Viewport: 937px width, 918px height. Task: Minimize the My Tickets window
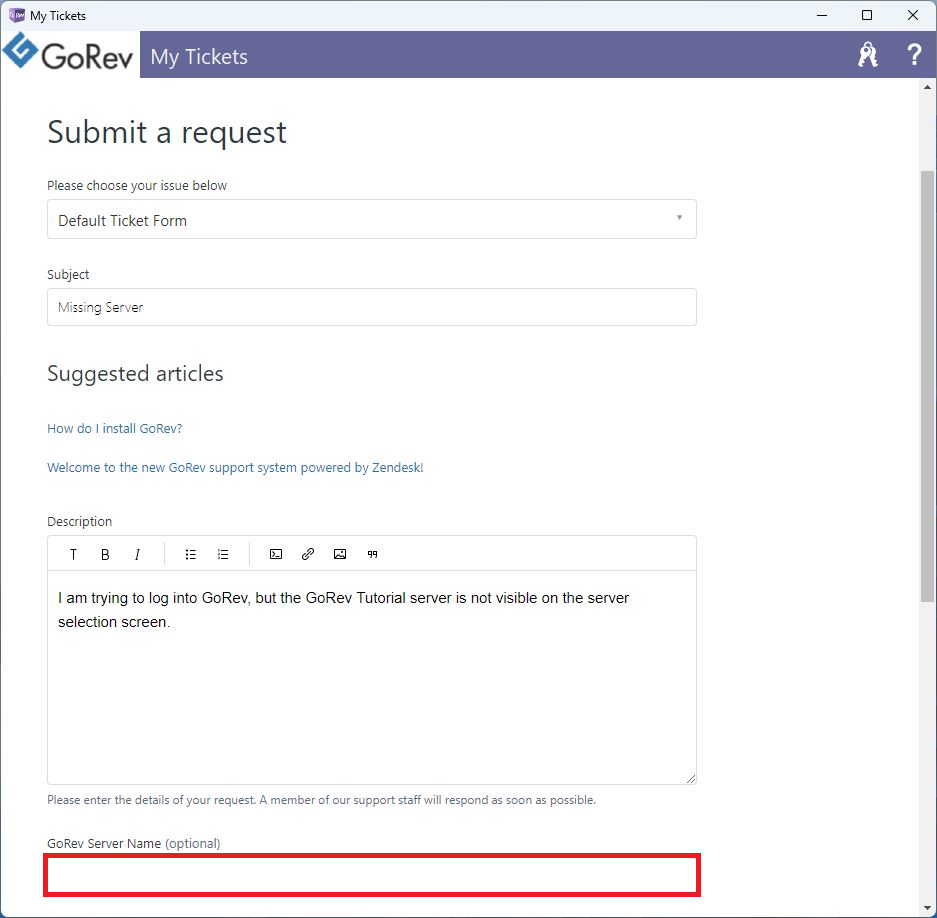[x=822, y=15]
